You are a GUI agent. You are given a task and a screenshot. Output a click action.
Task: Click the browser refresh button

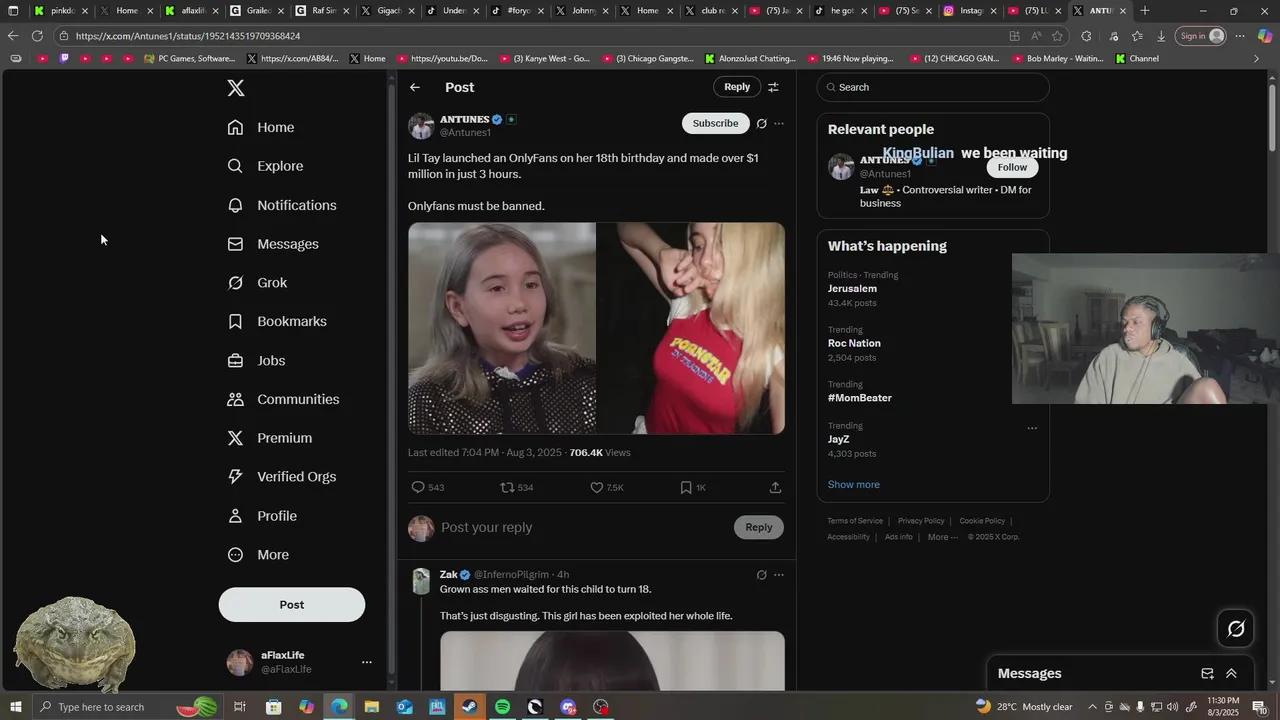pyautogui.click(x=37, y=36)
